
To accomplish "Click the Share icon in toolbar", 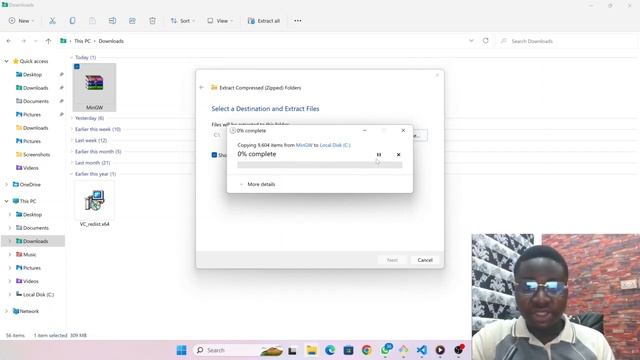I will click(x=132, y=21).
